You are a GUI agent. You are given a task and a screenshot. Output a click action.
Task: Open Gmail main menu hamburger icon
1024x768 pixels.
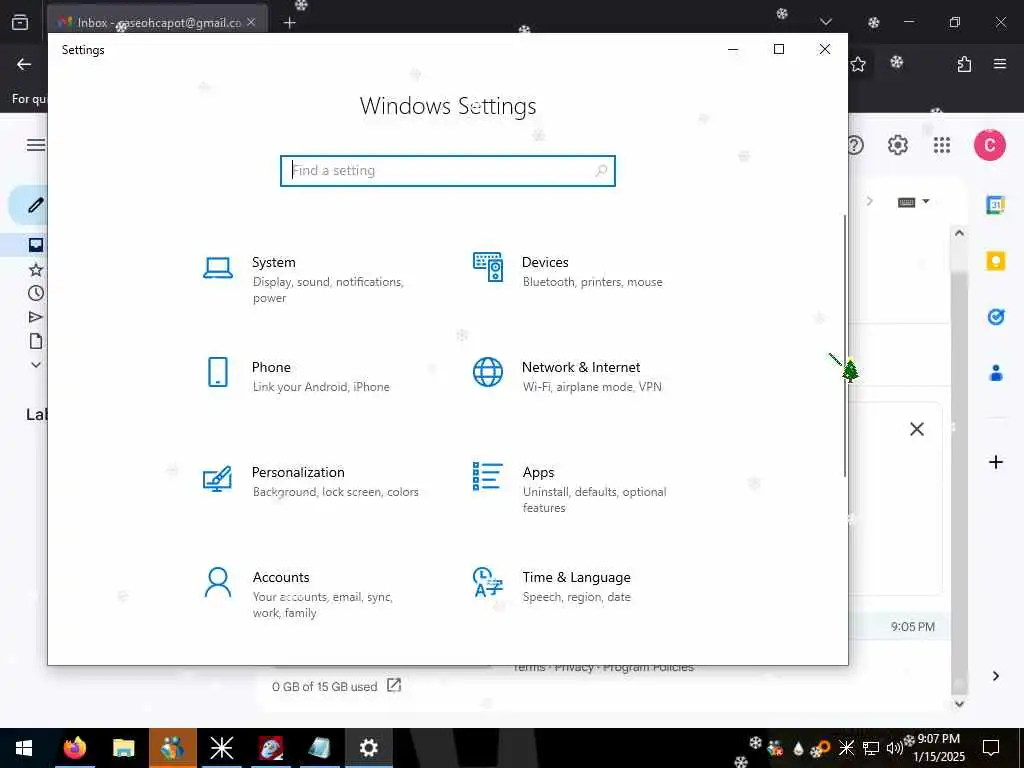click(36, 145)
